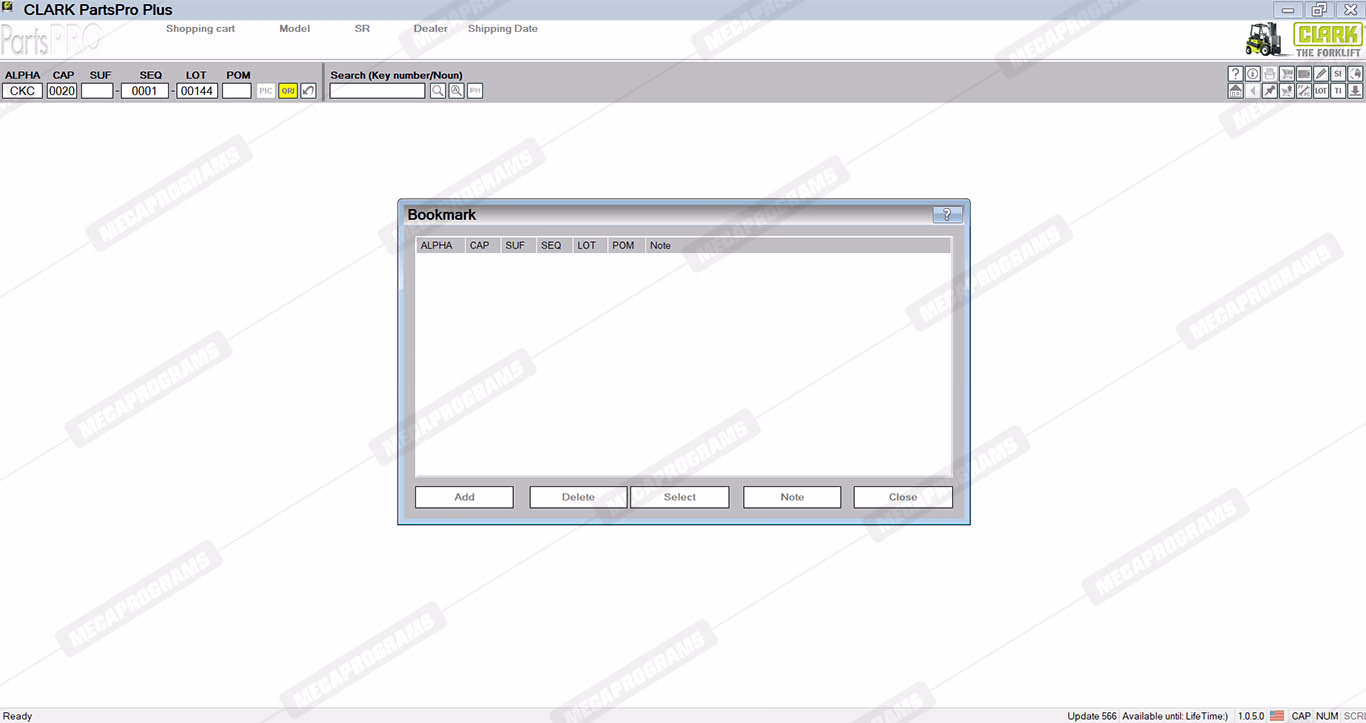The height and width of the screenshot is (723, 1366).
Task: Click the CAP column header in Bookmark list
Action: click(482, 246)
